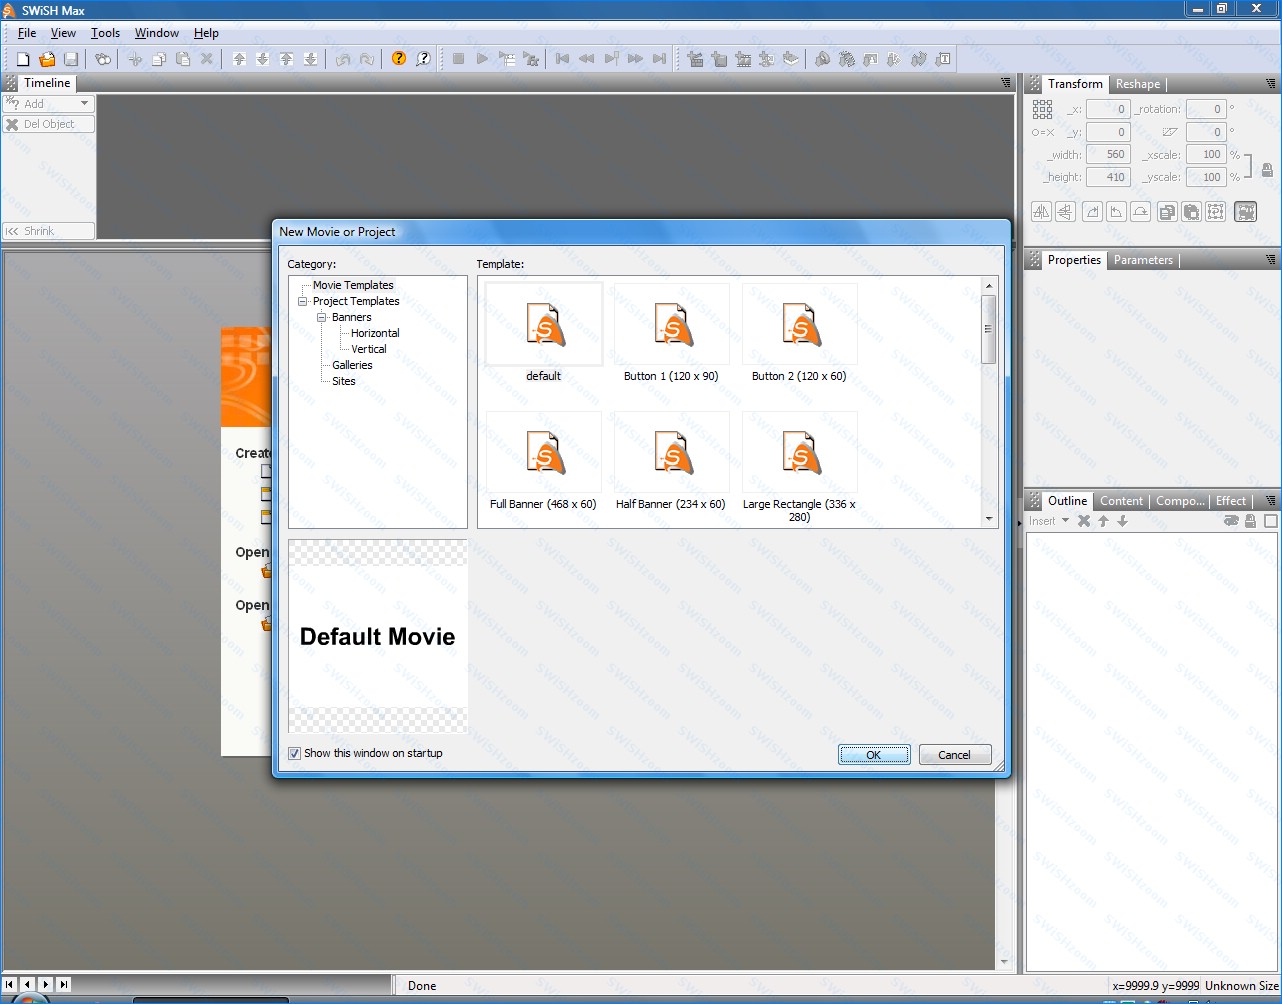Open the Tools menu
The width and height of the screenshot is (1282, 1004).
coord(105,33)
